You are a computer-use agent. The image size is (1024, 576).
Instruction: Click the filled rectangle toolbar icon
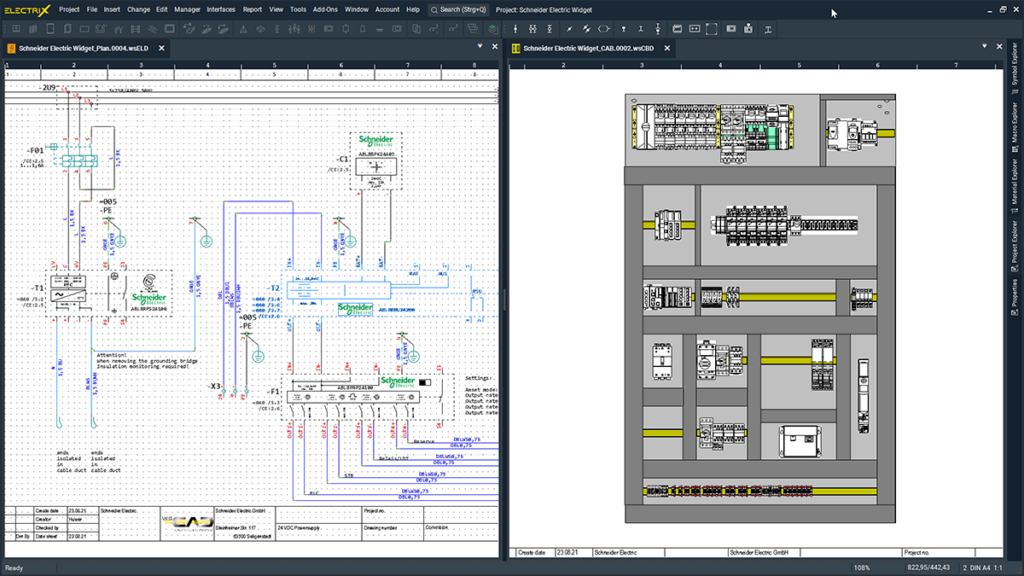point(731,29)
